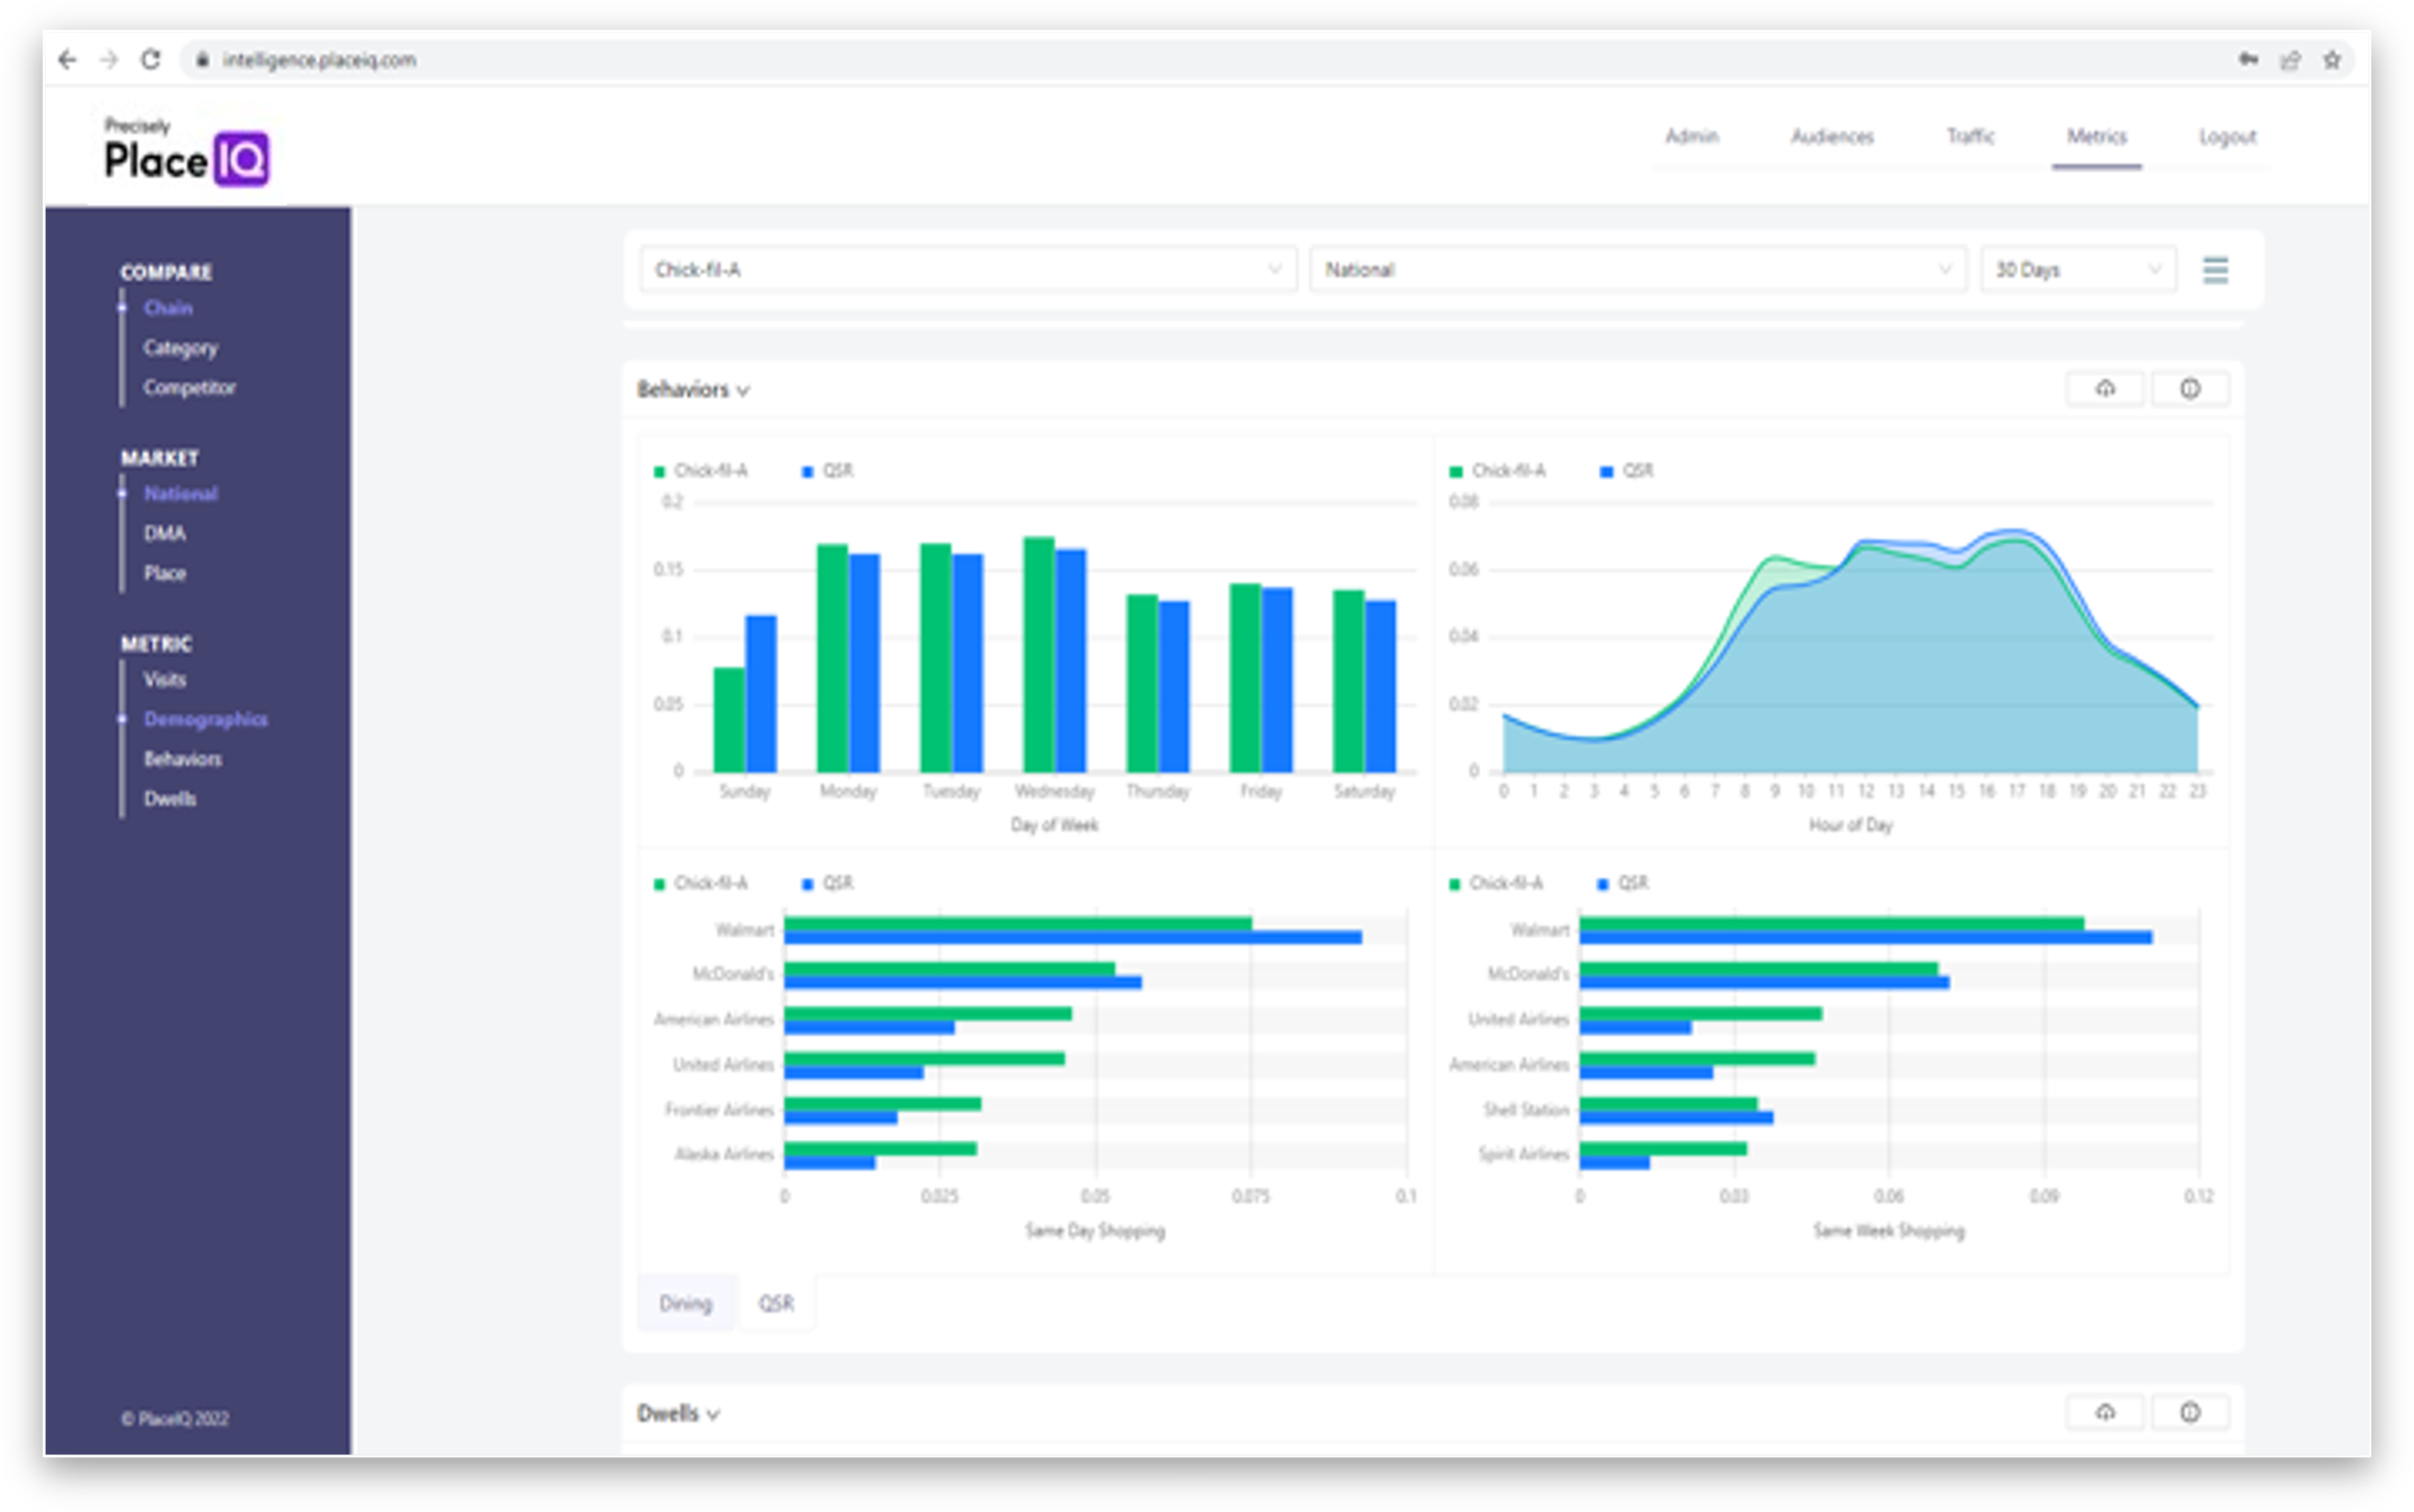Switch to the QSR tab

777,1302
